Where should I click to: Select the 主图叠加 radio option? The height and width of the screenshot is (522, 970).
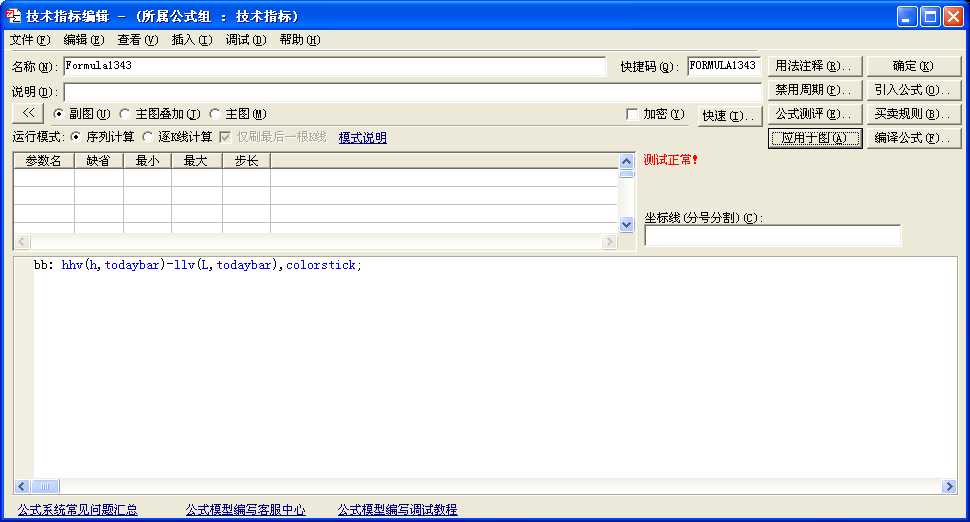(125, 114)
